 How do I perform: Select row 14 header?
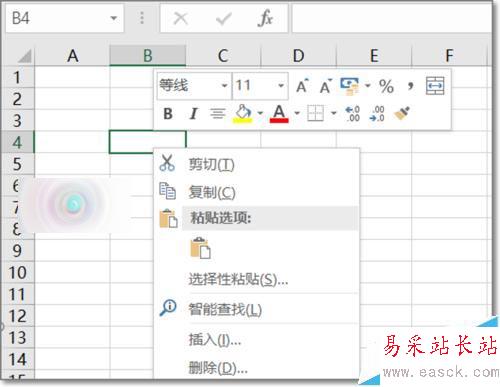[17, 359]
